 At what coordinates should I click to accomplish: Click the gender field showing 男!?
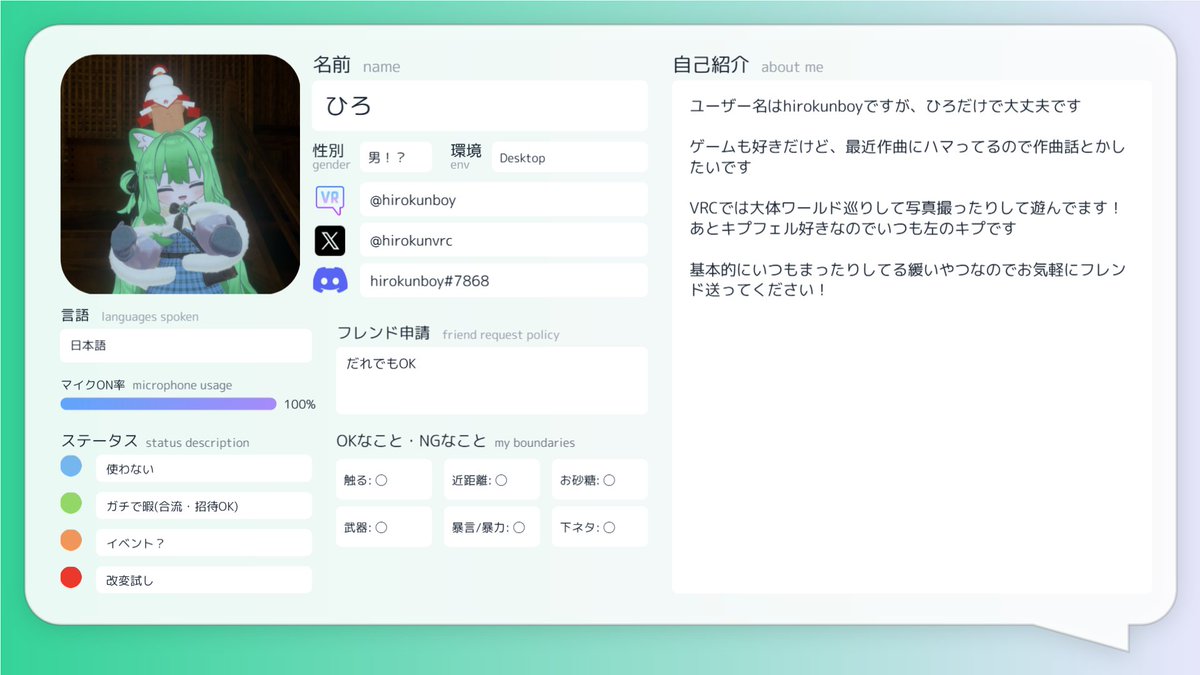396,157
